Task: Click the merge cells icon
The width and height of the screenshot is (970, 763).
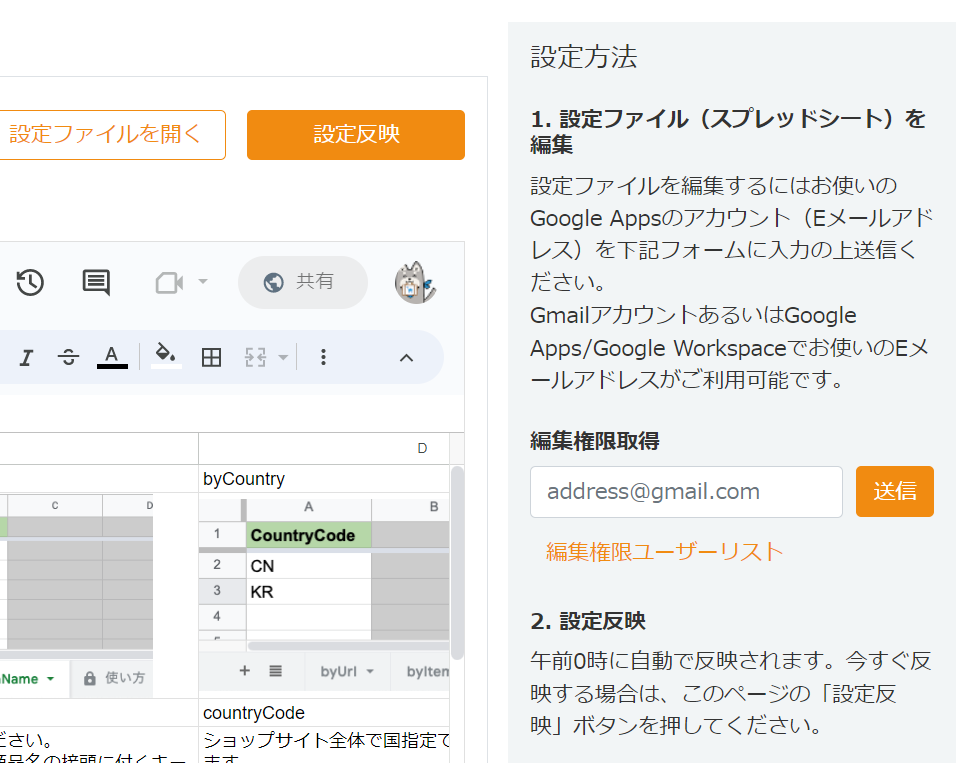Action: point(256,357)
